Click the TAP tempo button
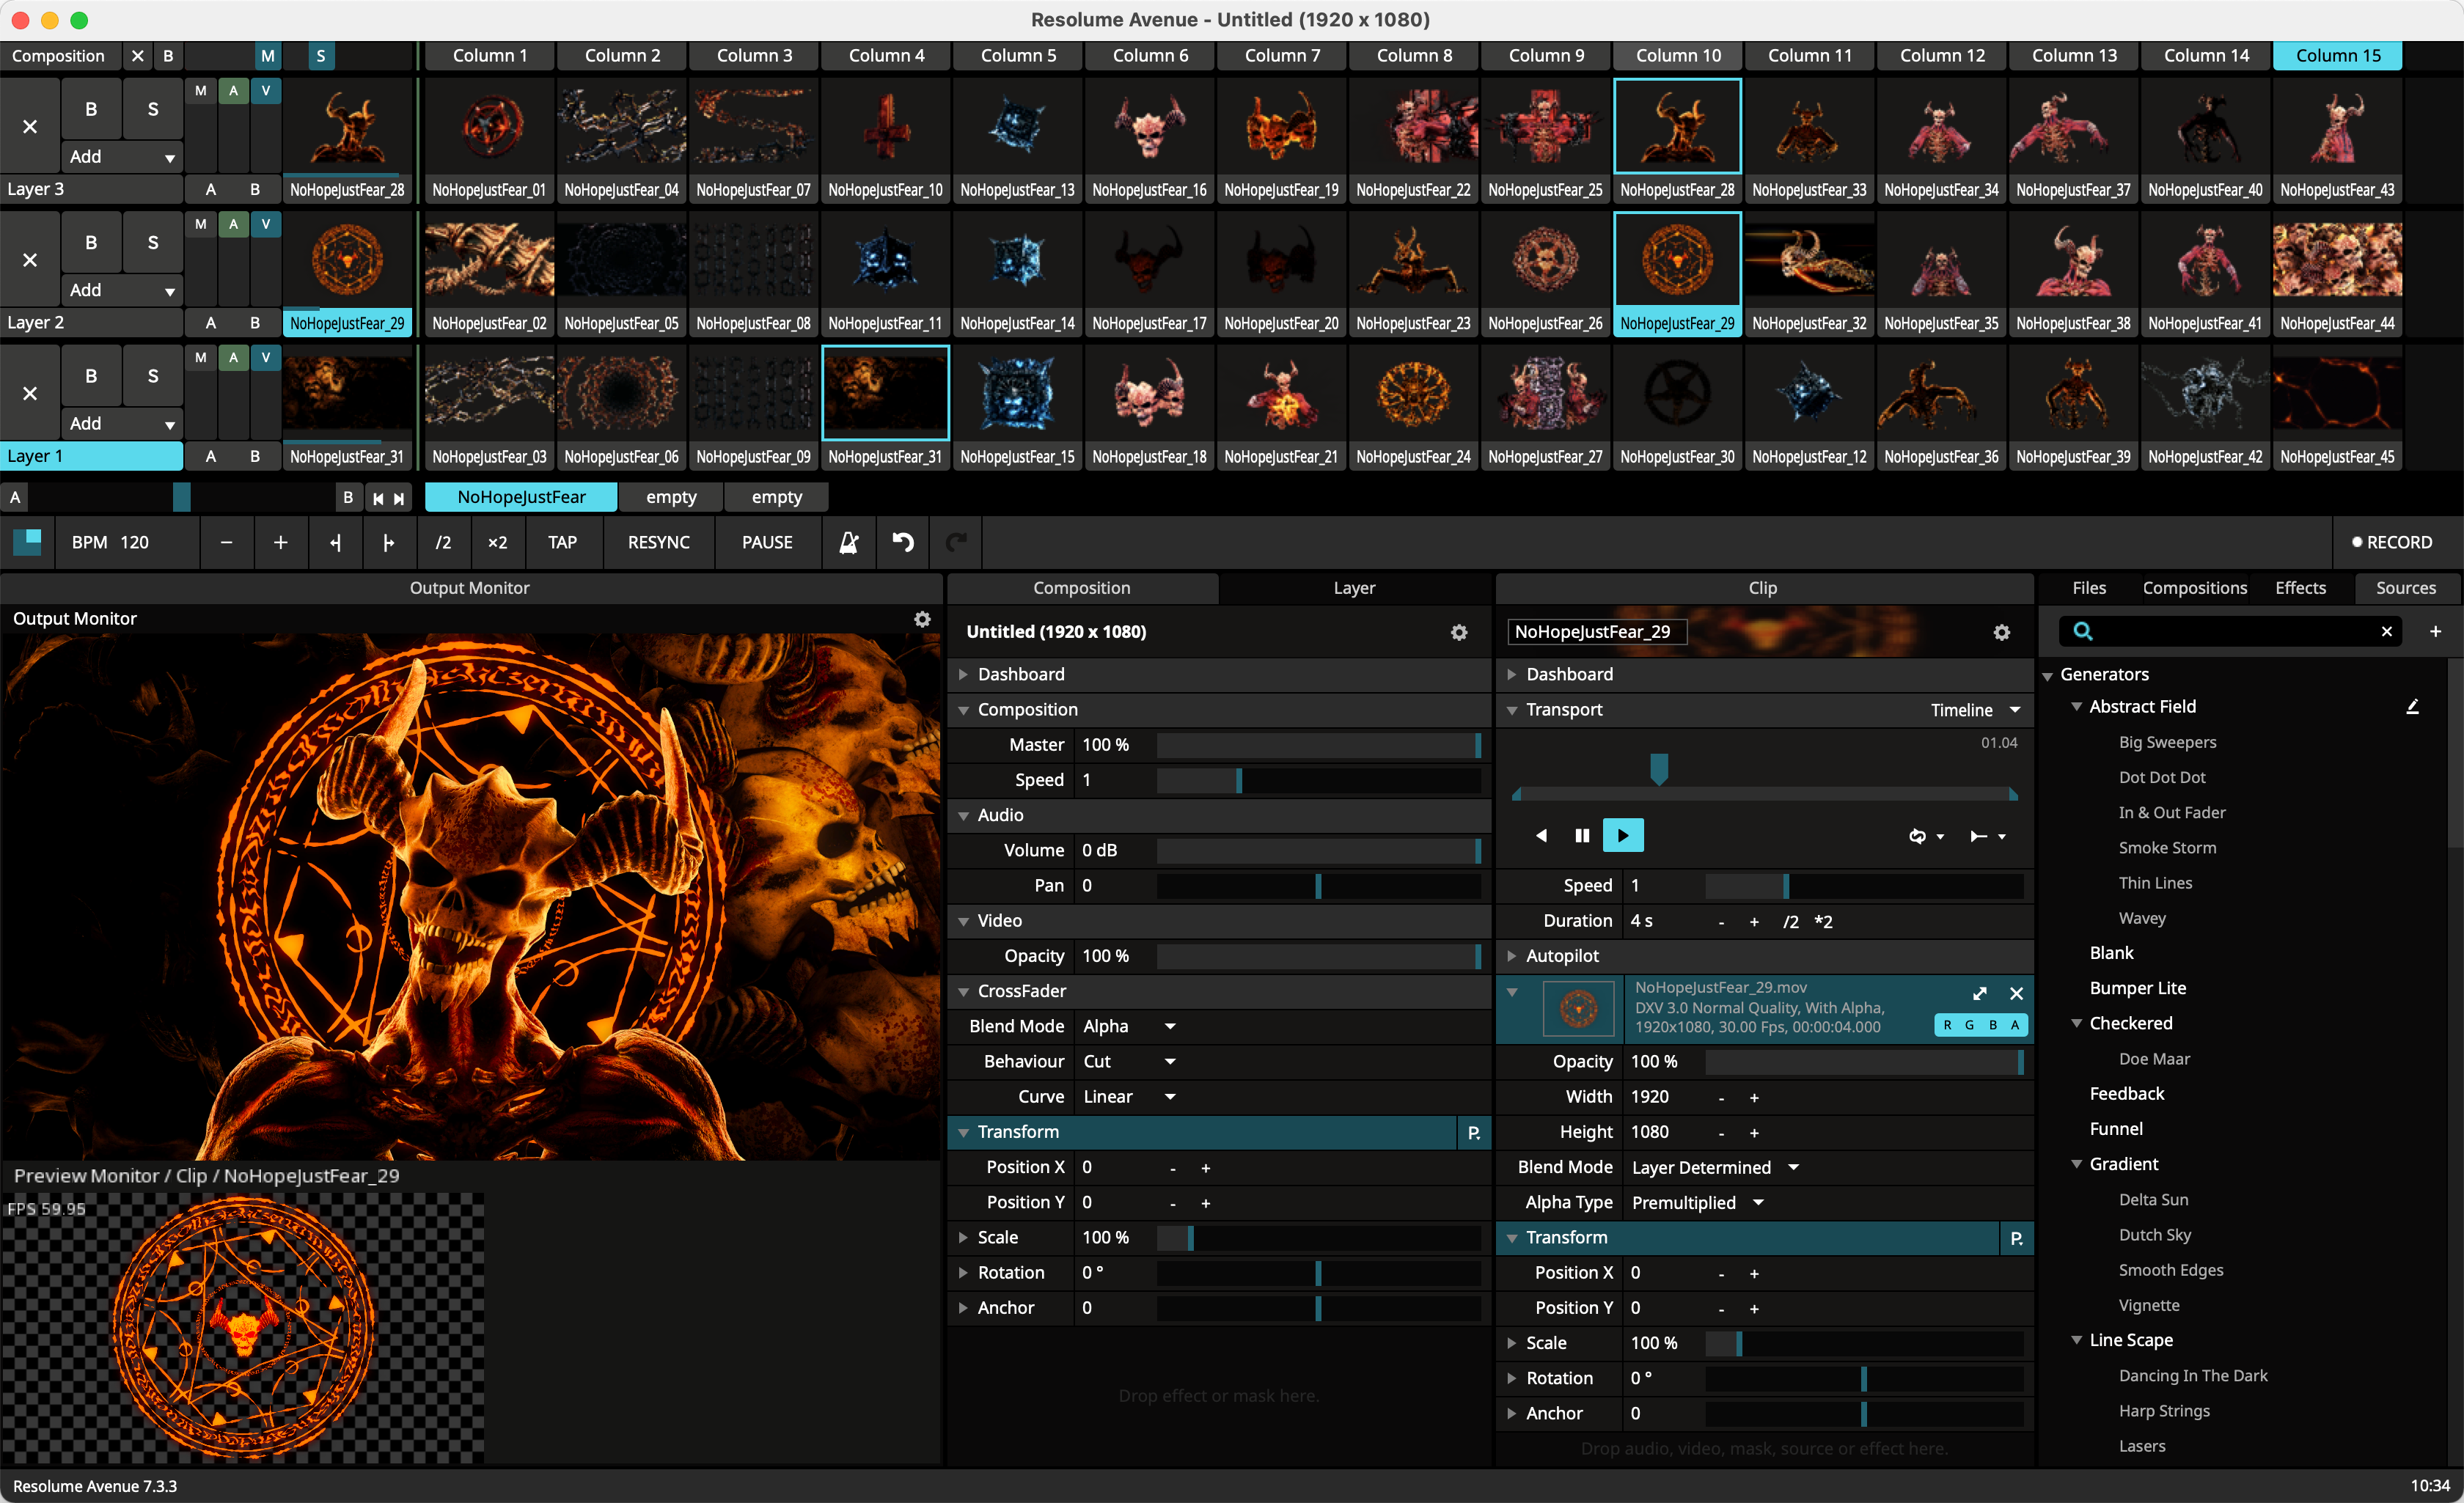 [x=562, y=542]
